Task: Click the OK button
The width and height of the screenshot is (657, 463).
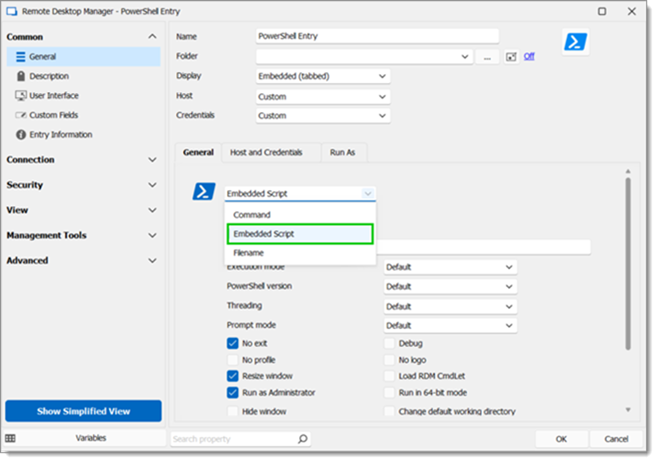Action: (x=561, y=439)
